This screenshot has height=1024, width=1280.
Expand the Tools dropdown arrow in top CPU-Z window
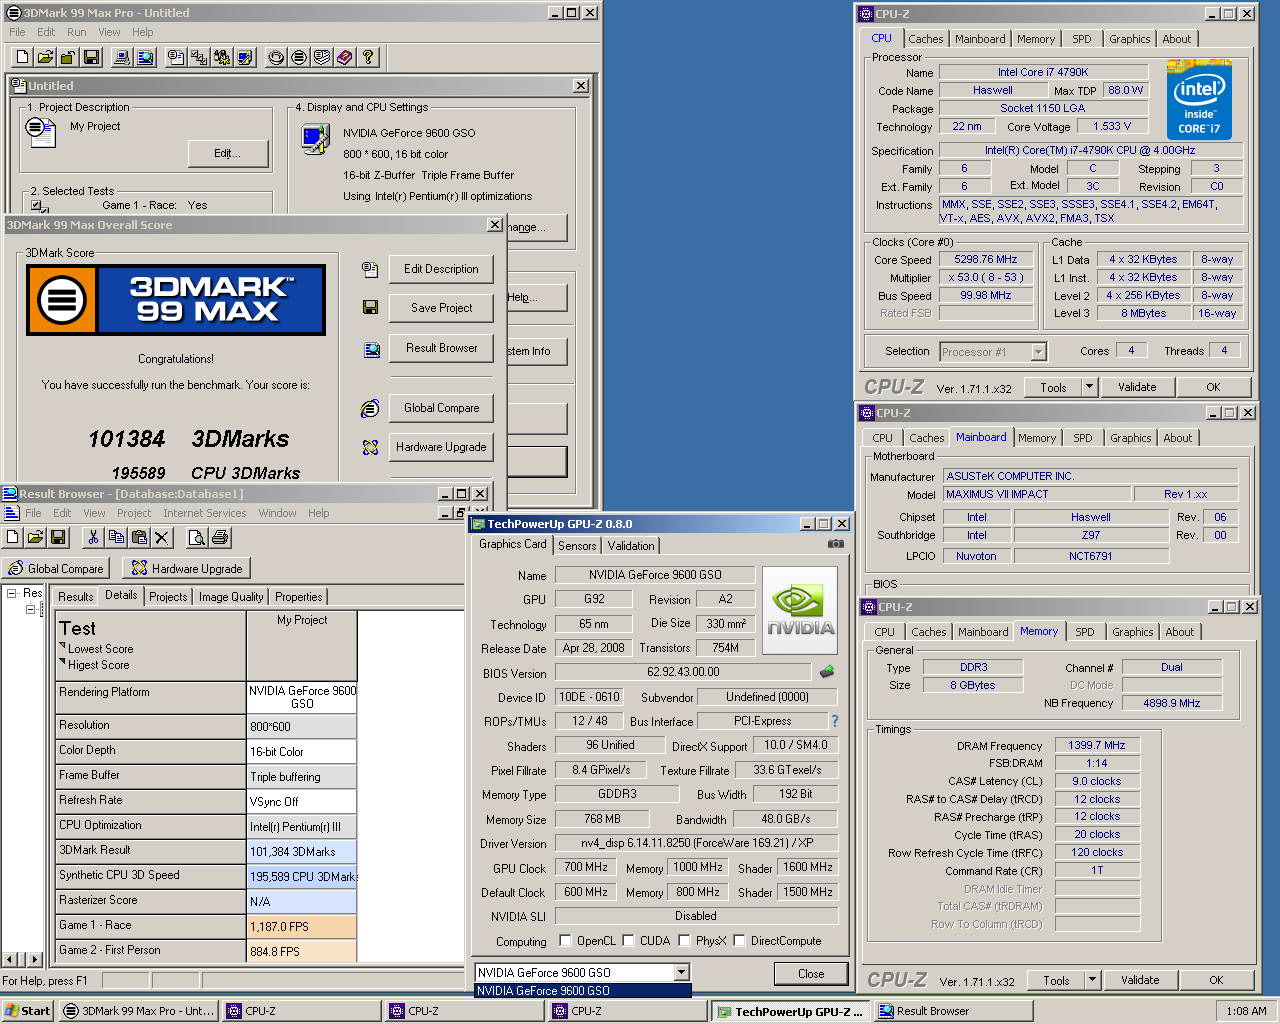click(x=1090, y=387)
